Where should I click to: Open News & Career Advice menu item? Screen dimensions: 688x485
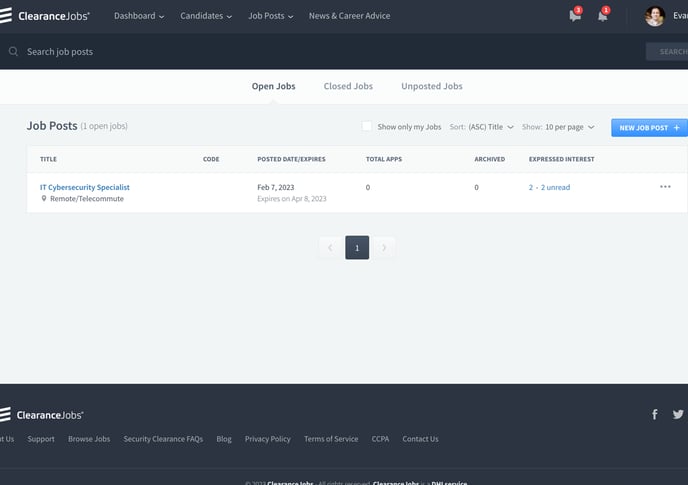pyautogui.click(x=349, y=16)
